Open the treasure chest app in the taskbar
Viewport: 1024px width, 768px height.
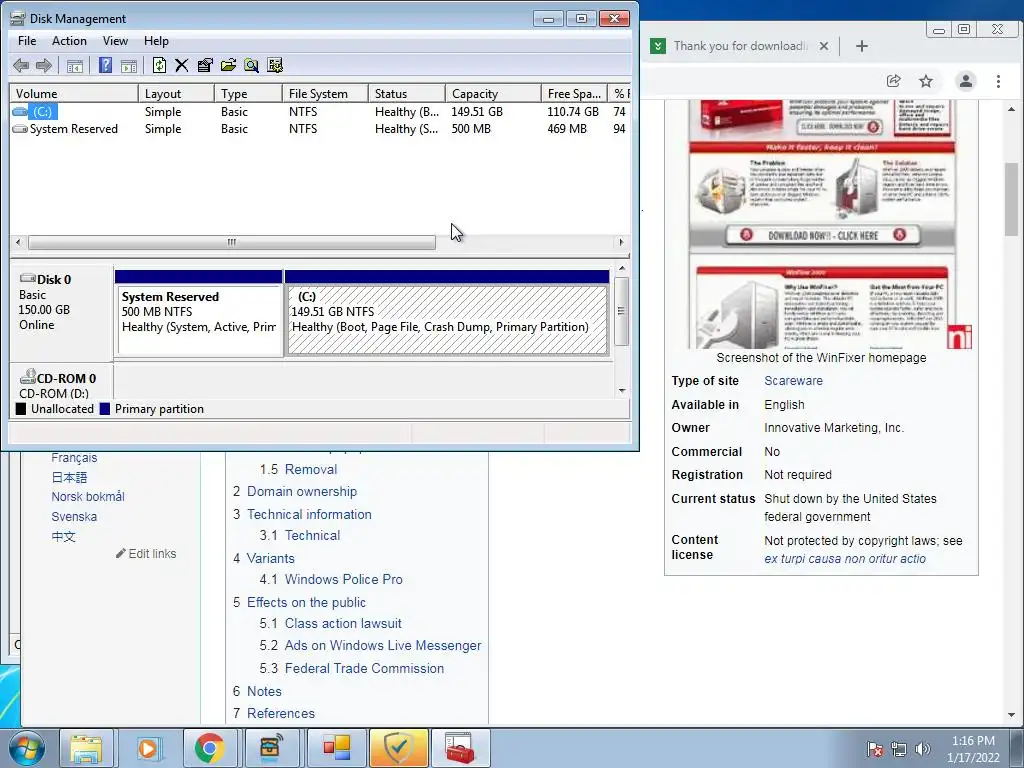[270, 748]
